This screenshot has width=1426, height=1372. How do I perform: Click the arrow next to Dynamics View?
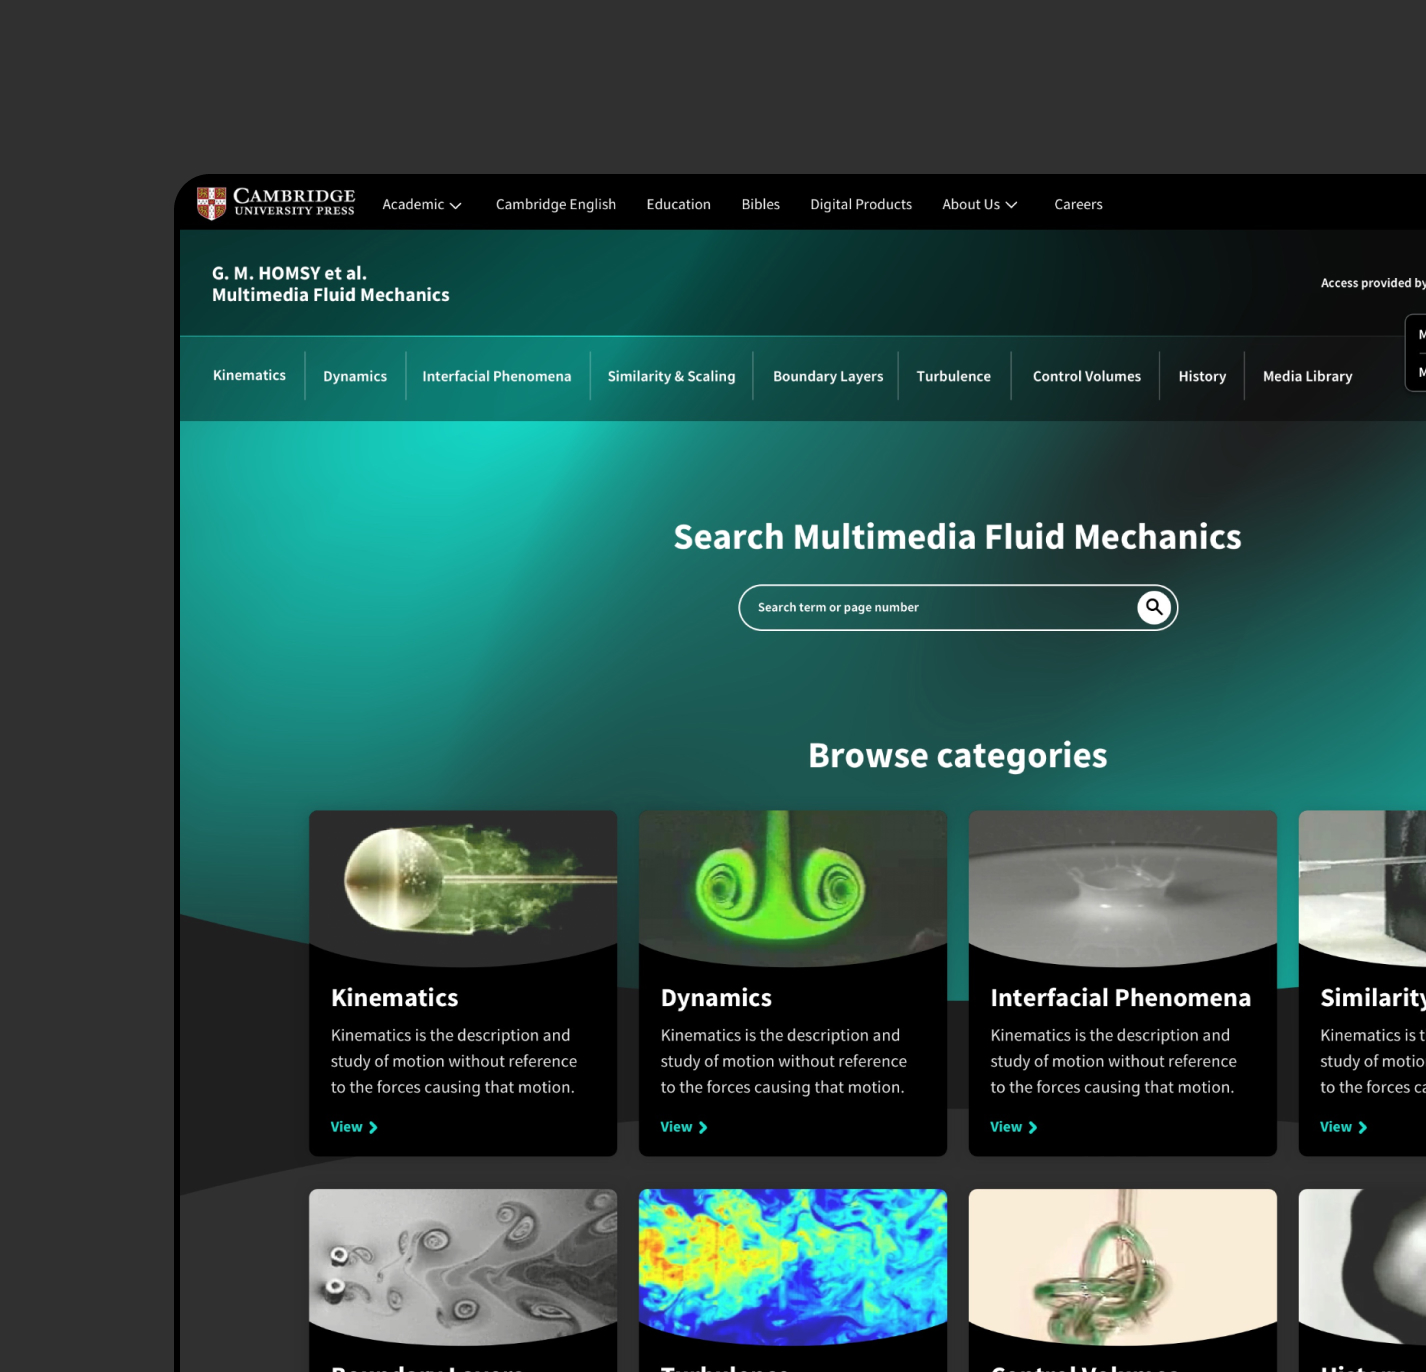(x=703, y=1127)
